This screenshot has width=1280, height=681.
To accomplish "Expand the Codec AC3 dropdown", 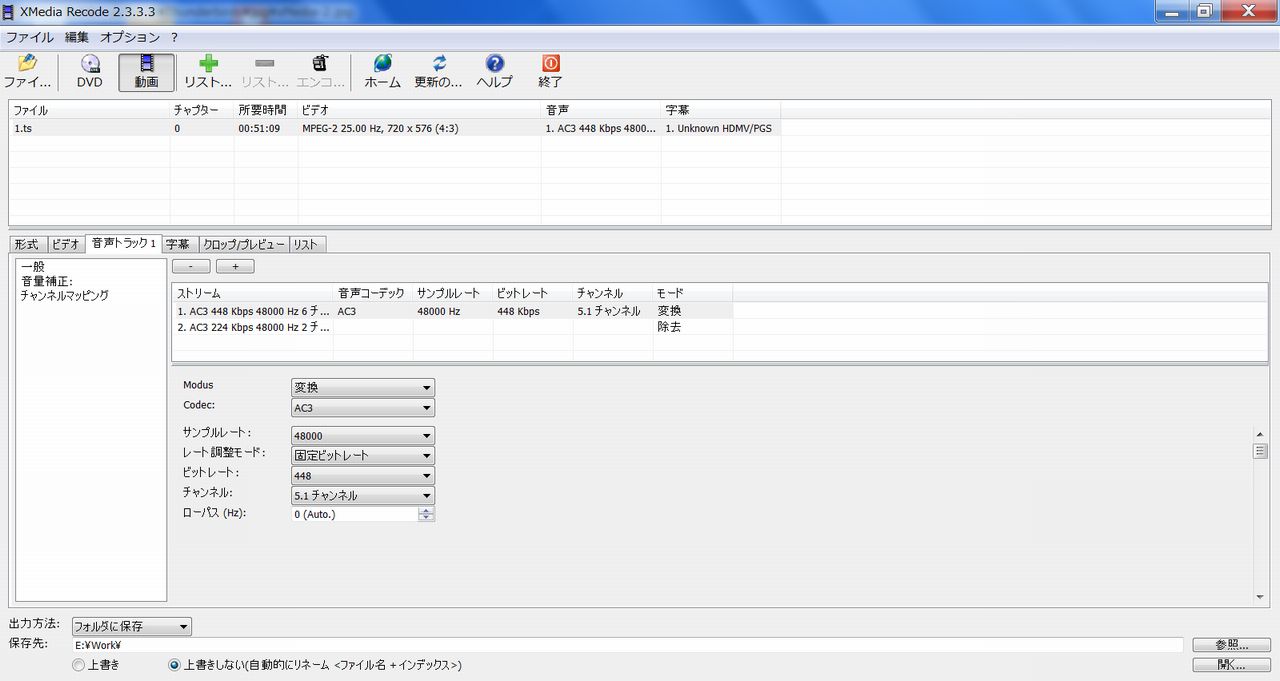I will pos(363,408).
